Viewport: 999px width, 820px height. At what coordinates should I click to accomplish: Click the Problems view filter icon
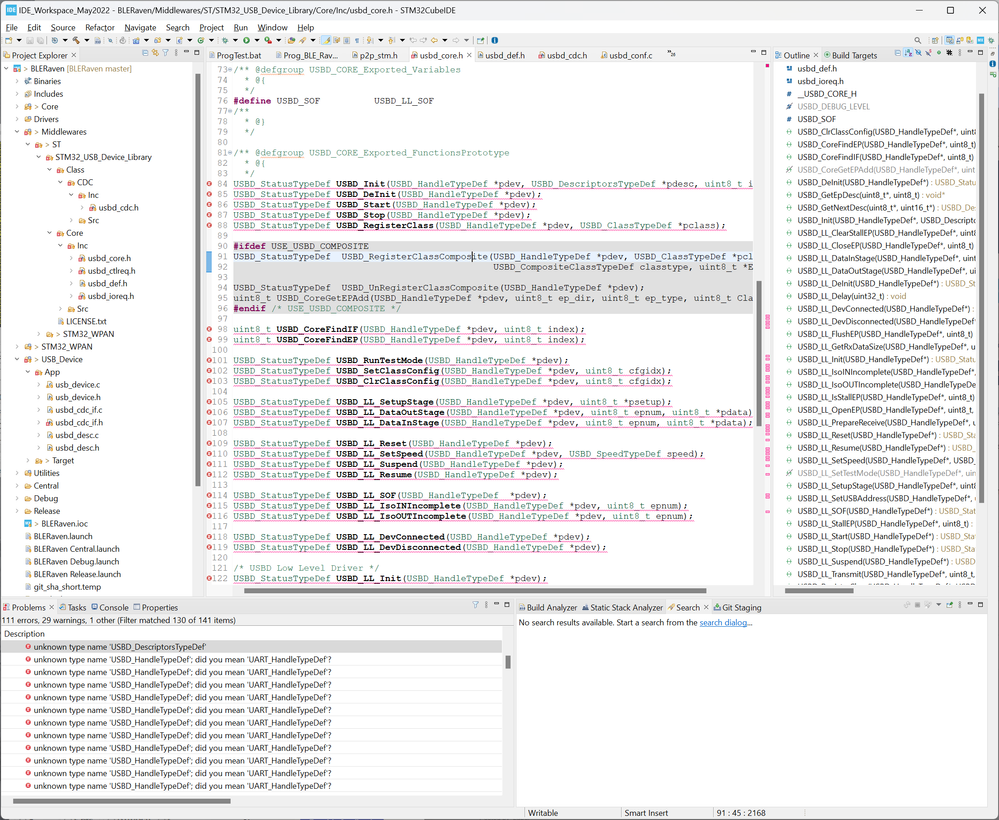pyautogui.click(x=475, y=605)
